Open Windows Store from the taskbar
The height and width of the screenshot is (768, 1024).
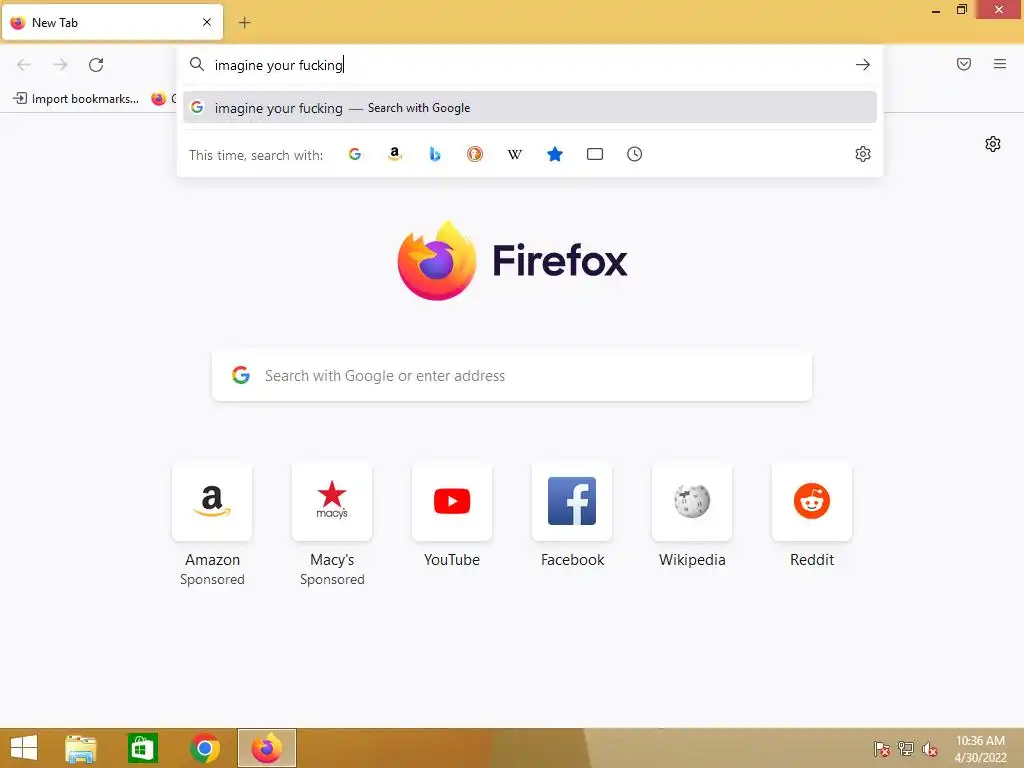142,748
